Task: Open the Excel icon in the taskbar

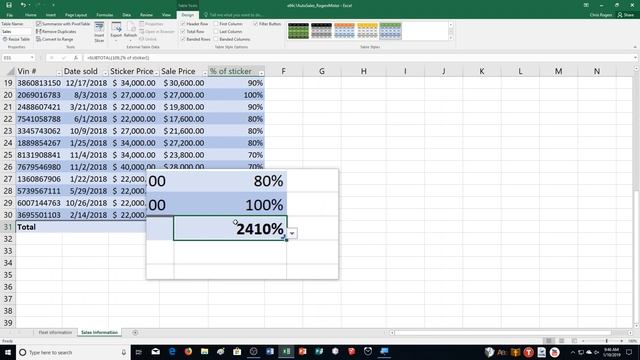Action: point(286,352)
